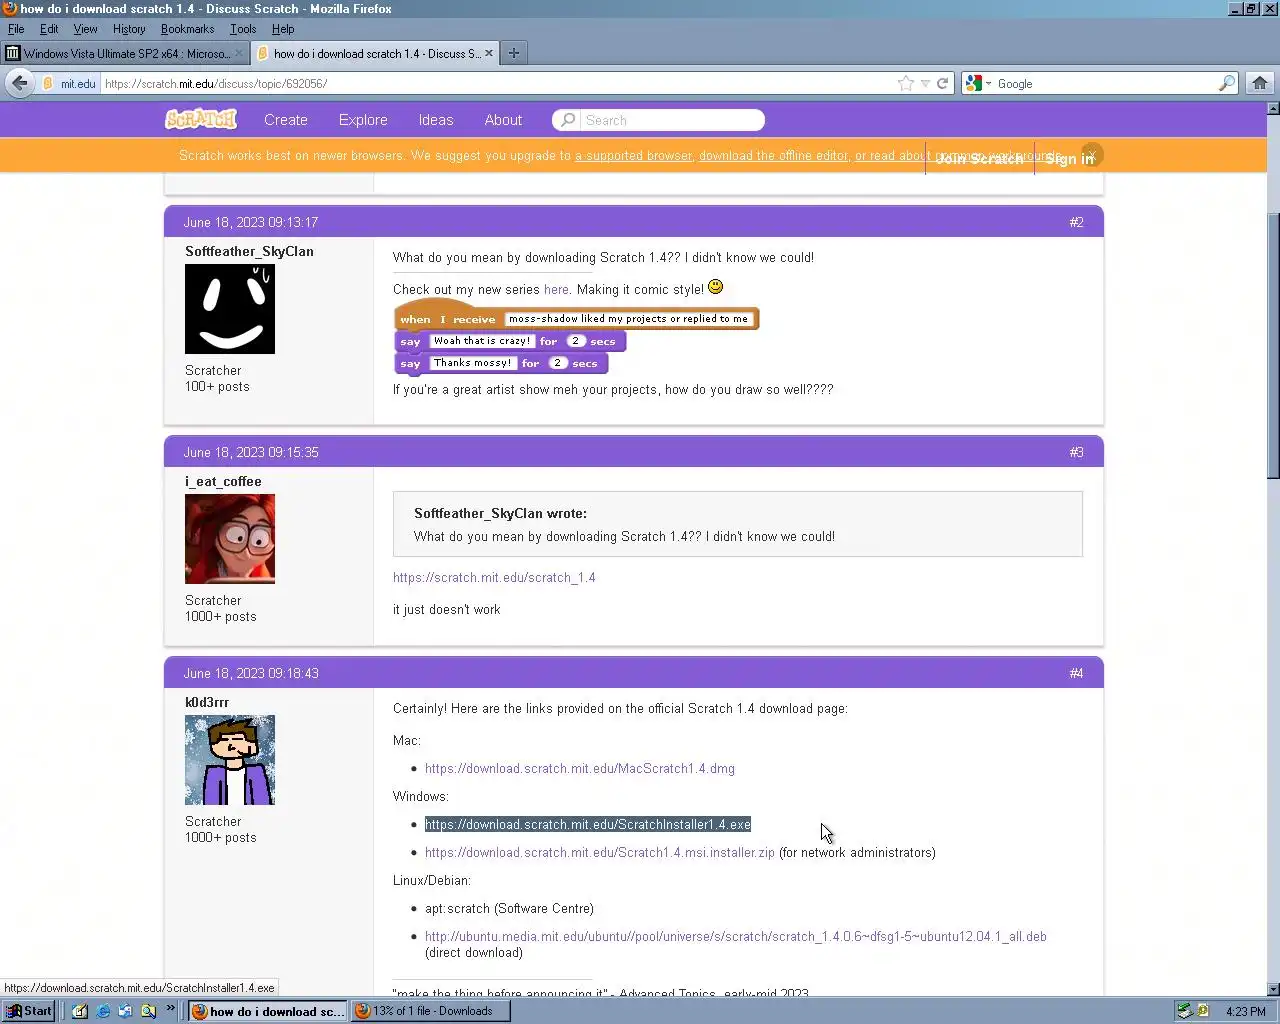Screen dimensions: 1280x1024
Task: Click the page scrollbar up arrow
Action: pyautogui.click(x=1273, y=108)
